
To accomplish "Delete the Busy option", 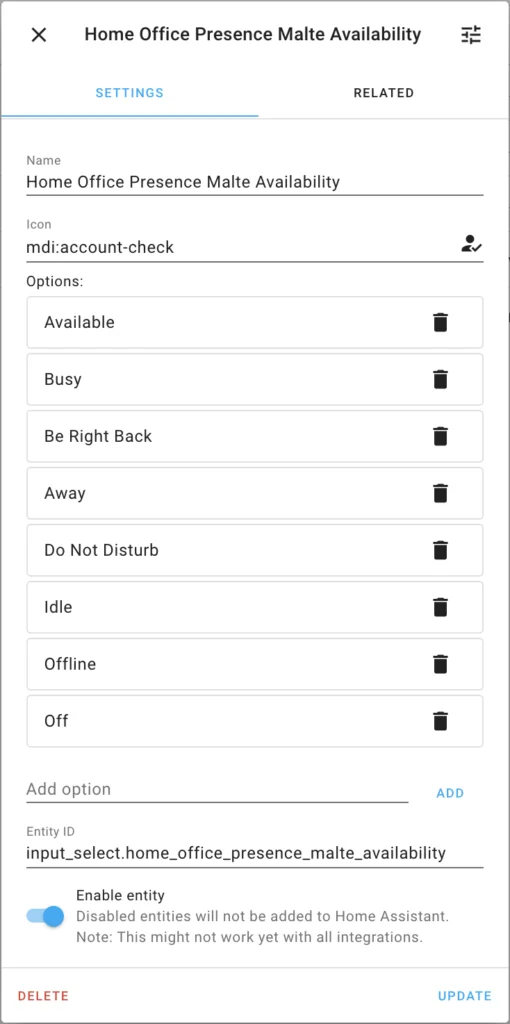I will 441,379.
